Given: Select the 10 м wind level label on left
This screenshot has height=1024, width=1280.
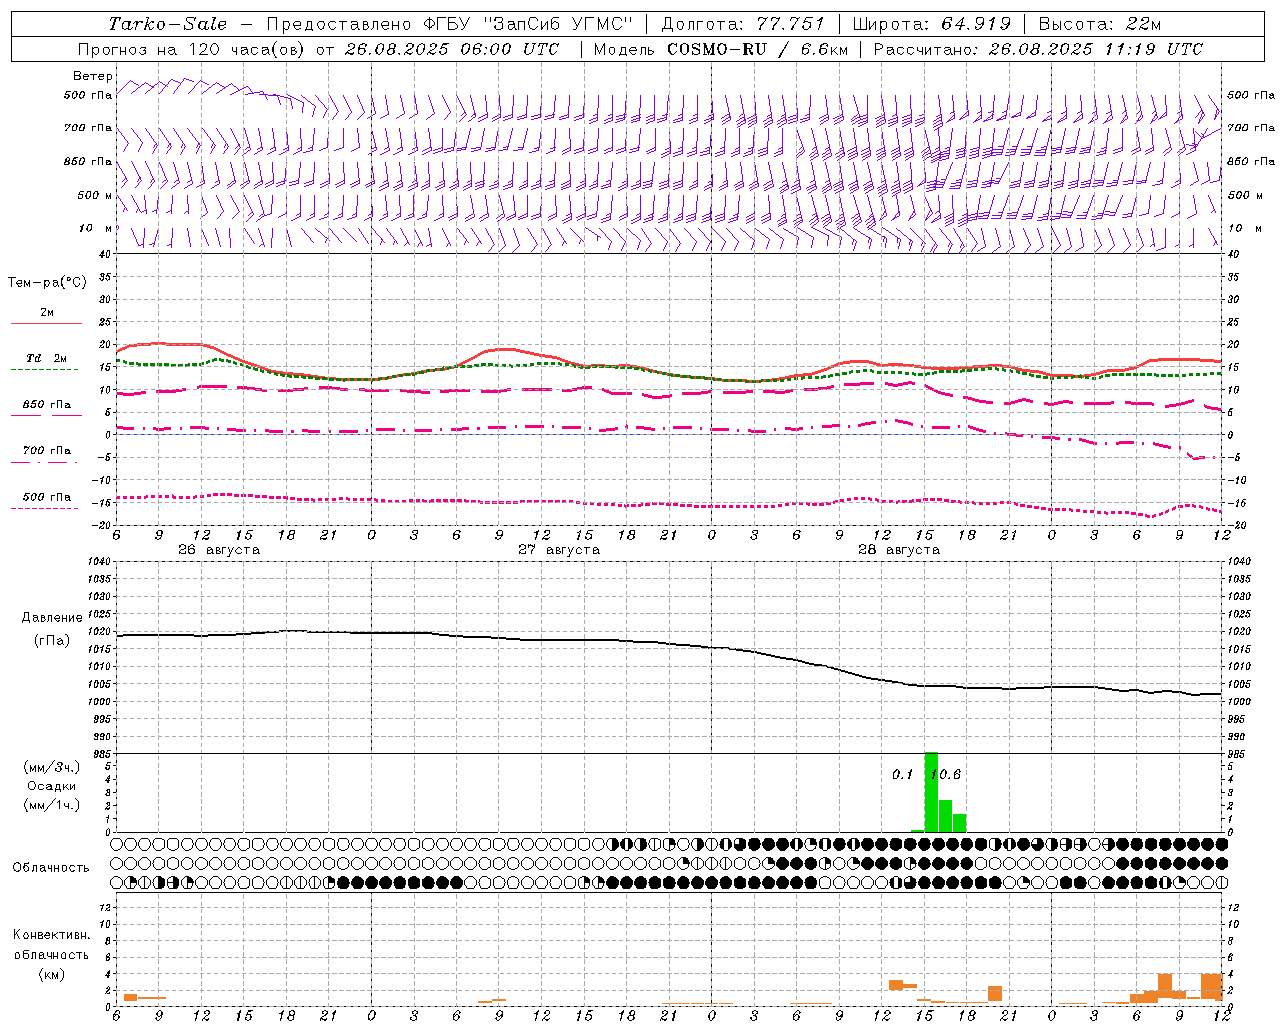Looking at the screenshot, I should 96,228.
